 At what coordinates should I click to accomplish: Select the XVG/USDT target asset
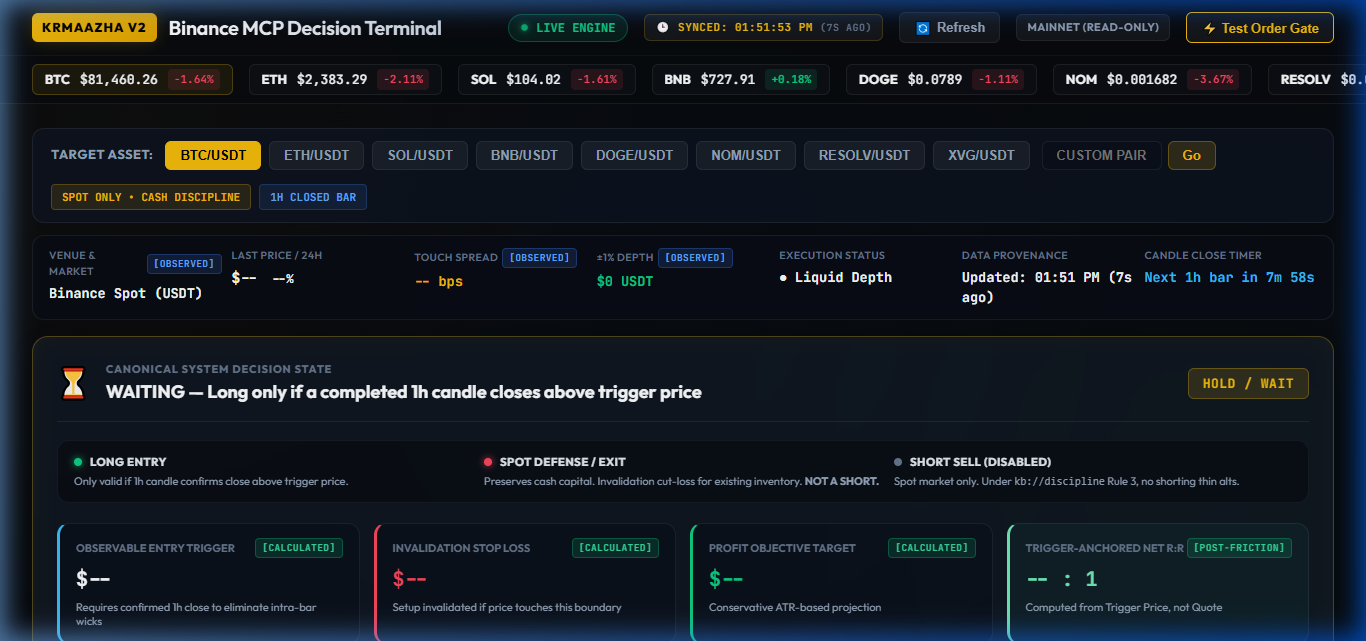982,155
